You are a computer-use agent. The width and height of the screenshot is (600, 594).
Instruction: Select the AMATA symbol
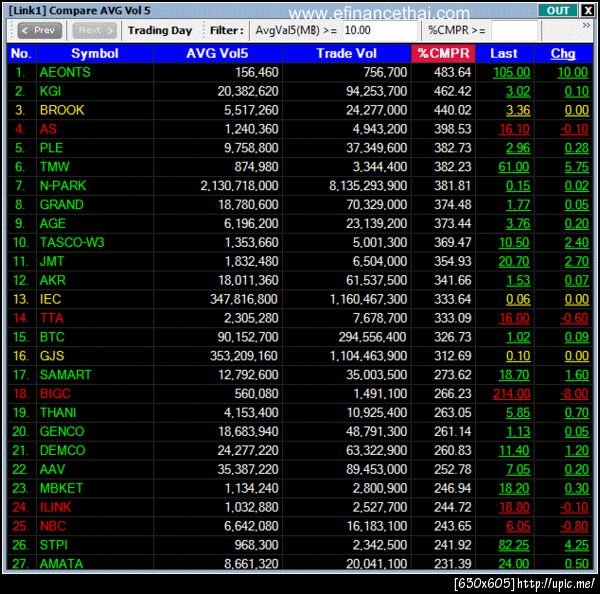coord(61,564)
